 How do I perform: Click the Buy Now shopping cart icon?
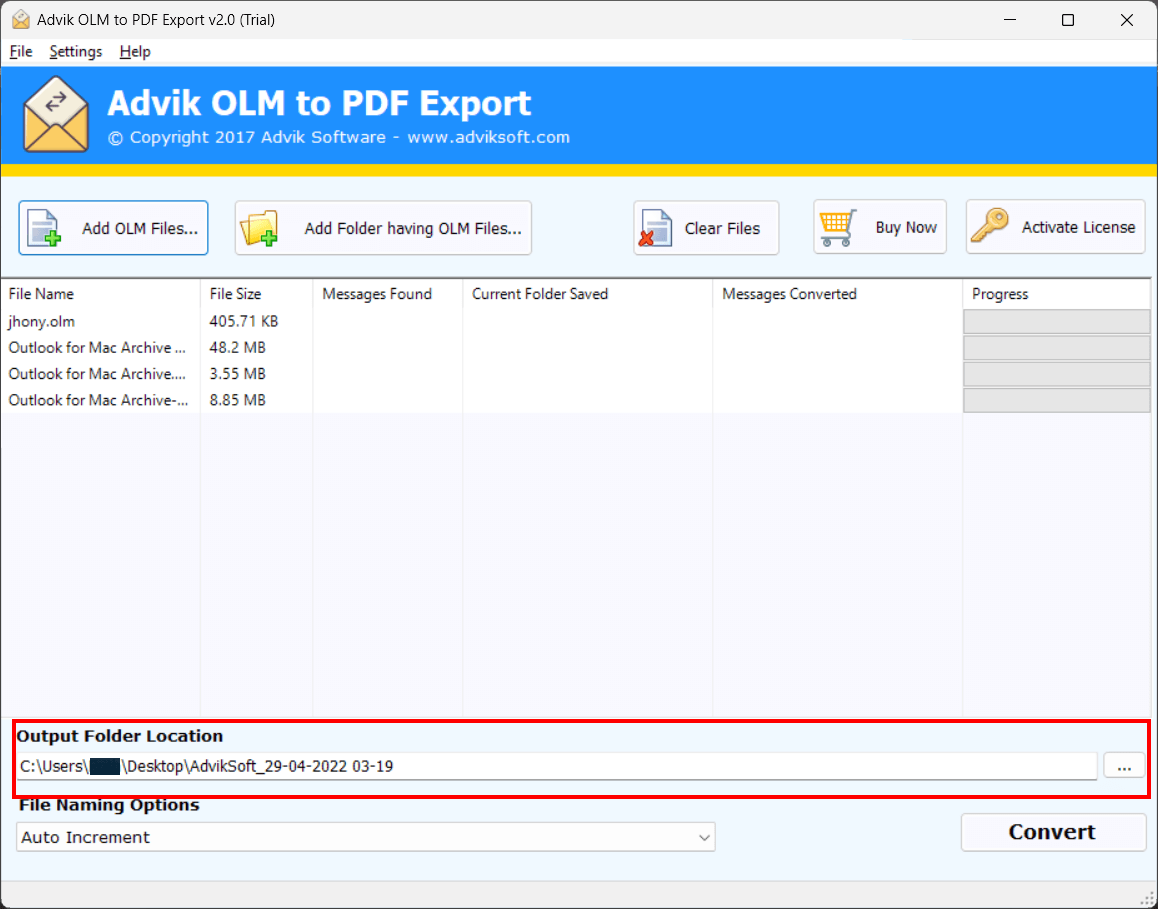(x=838, y=227)
